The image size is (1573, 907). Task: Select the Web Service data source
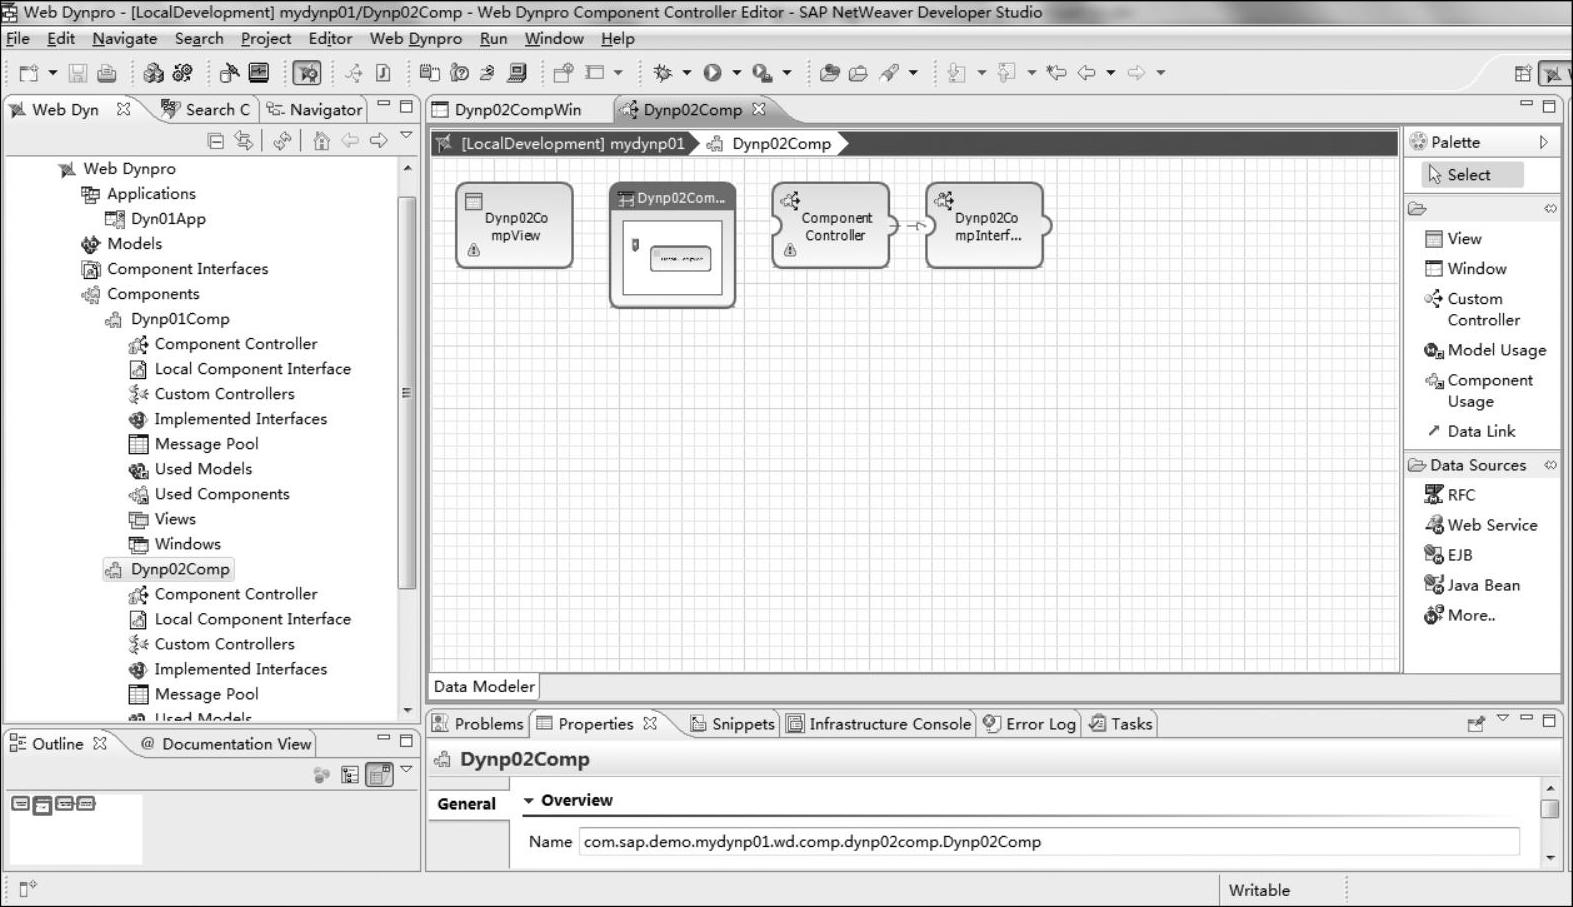[x=1480, y=525]
